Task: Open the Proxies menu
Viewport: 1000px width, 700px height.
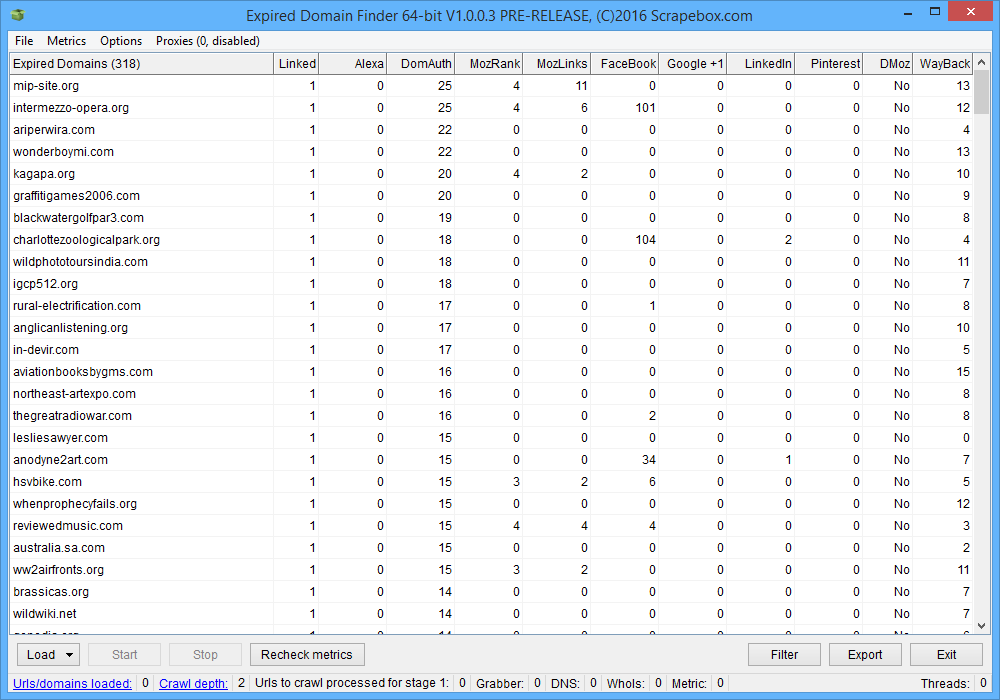Action: coord(207,41)
